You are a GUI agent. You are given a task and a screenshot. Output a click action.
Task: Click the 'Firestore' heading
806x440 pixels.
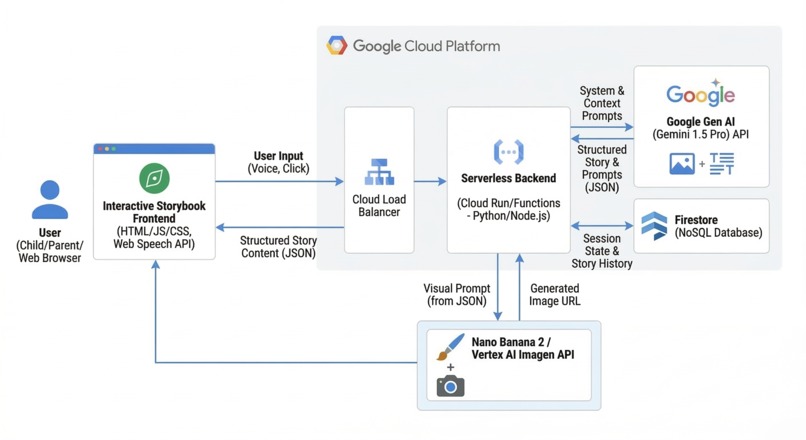[x=696, y=220]
